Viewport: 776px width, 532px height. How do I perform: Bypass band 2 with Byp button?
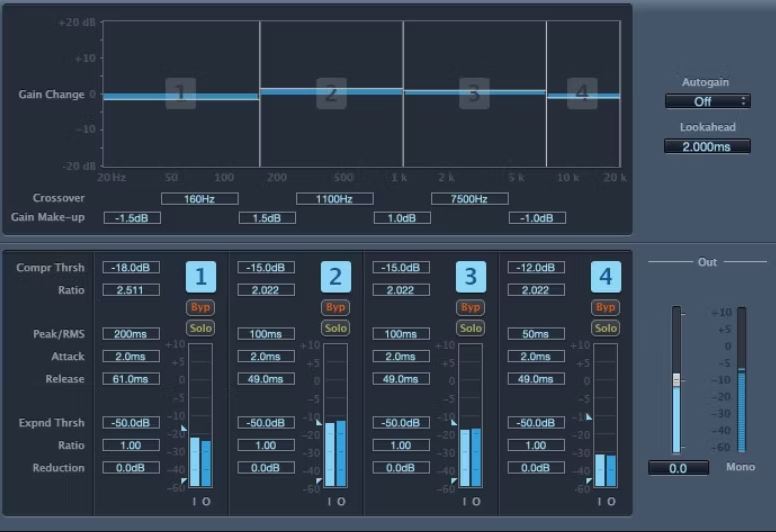pyautogui.click(x=336, y=307)
